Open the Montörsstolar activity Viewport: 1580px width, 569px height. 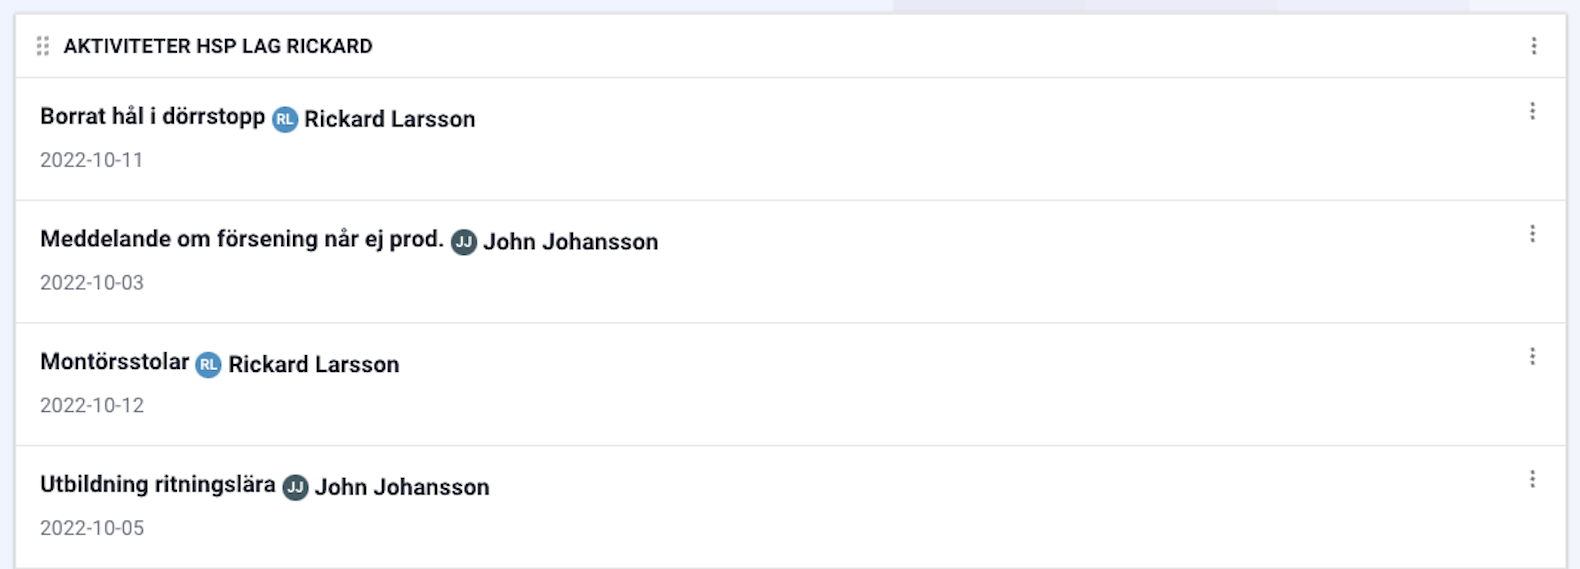click(115, 362)
